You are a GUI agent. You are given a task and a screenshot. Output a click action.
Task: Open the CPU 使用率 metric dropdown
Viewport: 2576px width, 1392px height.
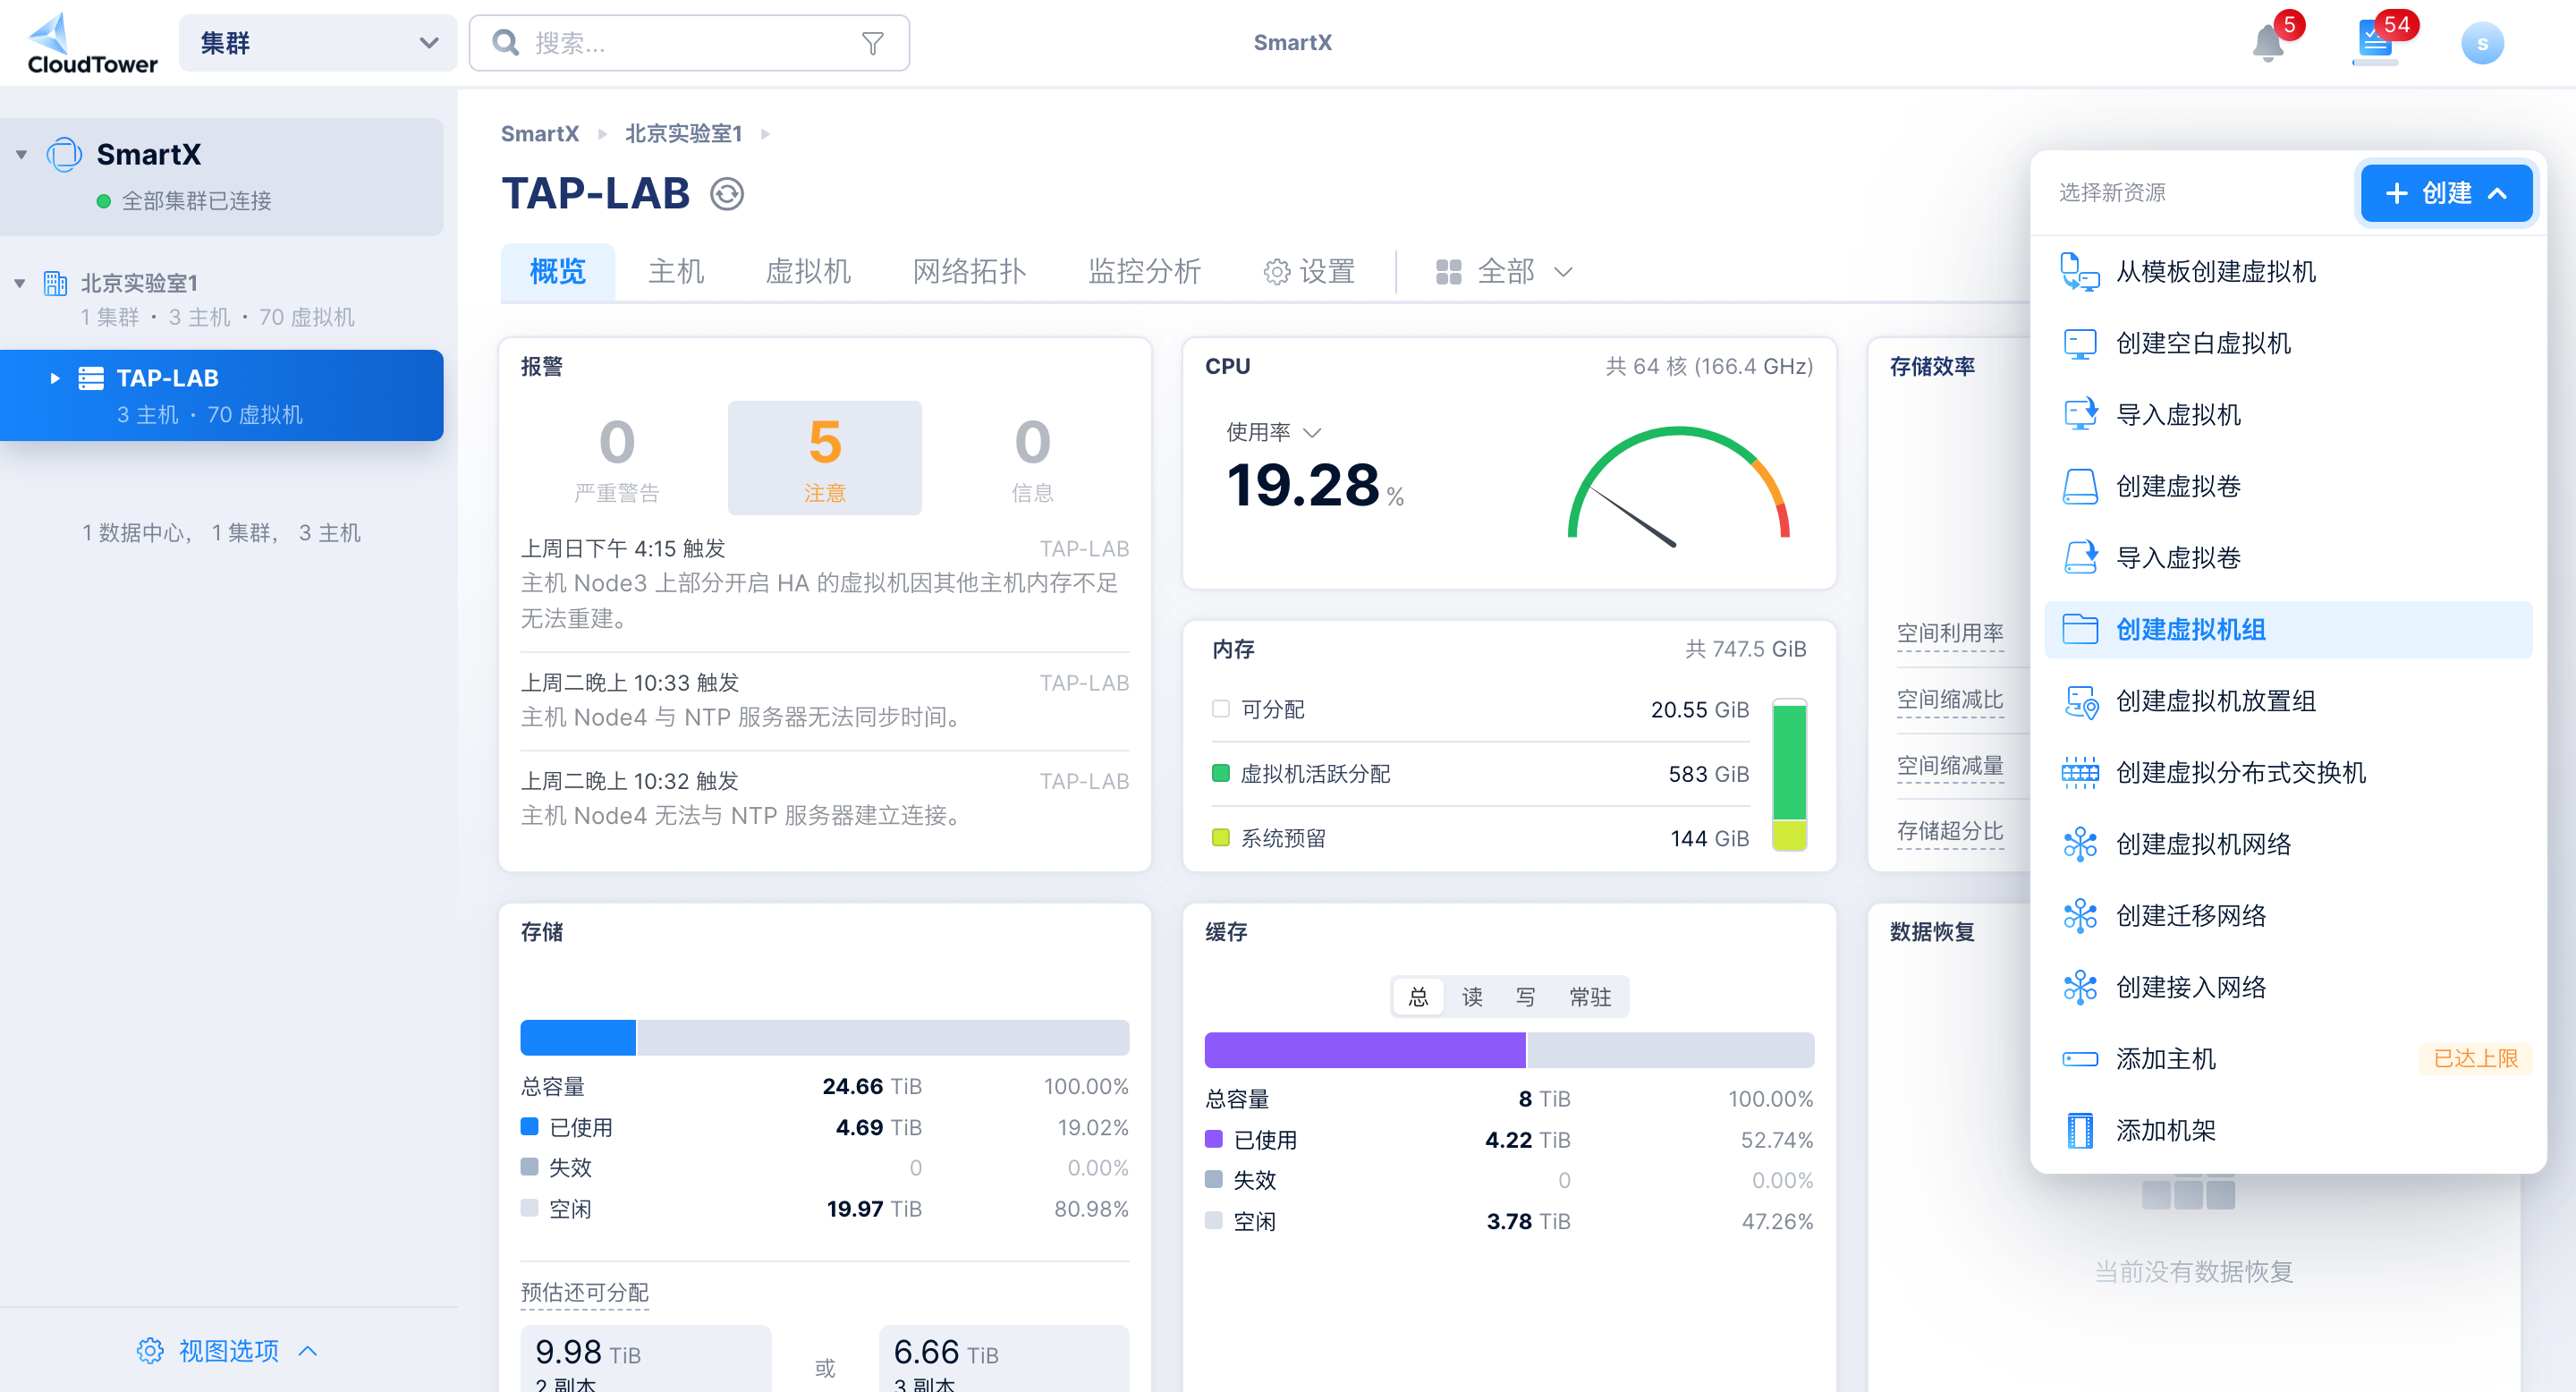[x=1274, y=432]
